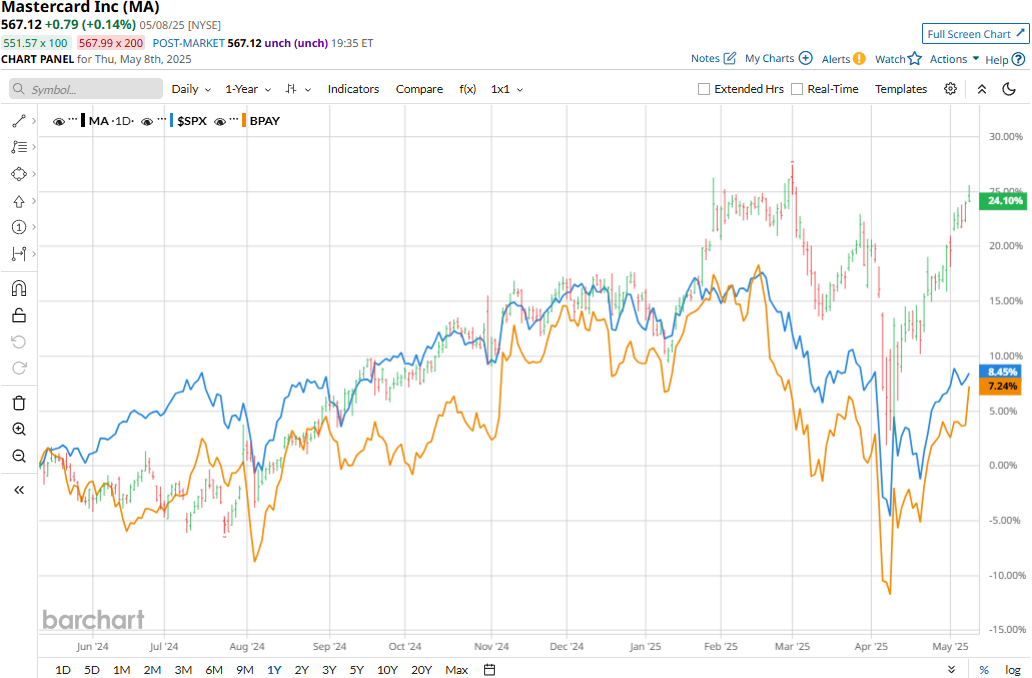This screenshot has height=678, width=1032.
Task: Expand more options for MA series
Action: point(73,119)
